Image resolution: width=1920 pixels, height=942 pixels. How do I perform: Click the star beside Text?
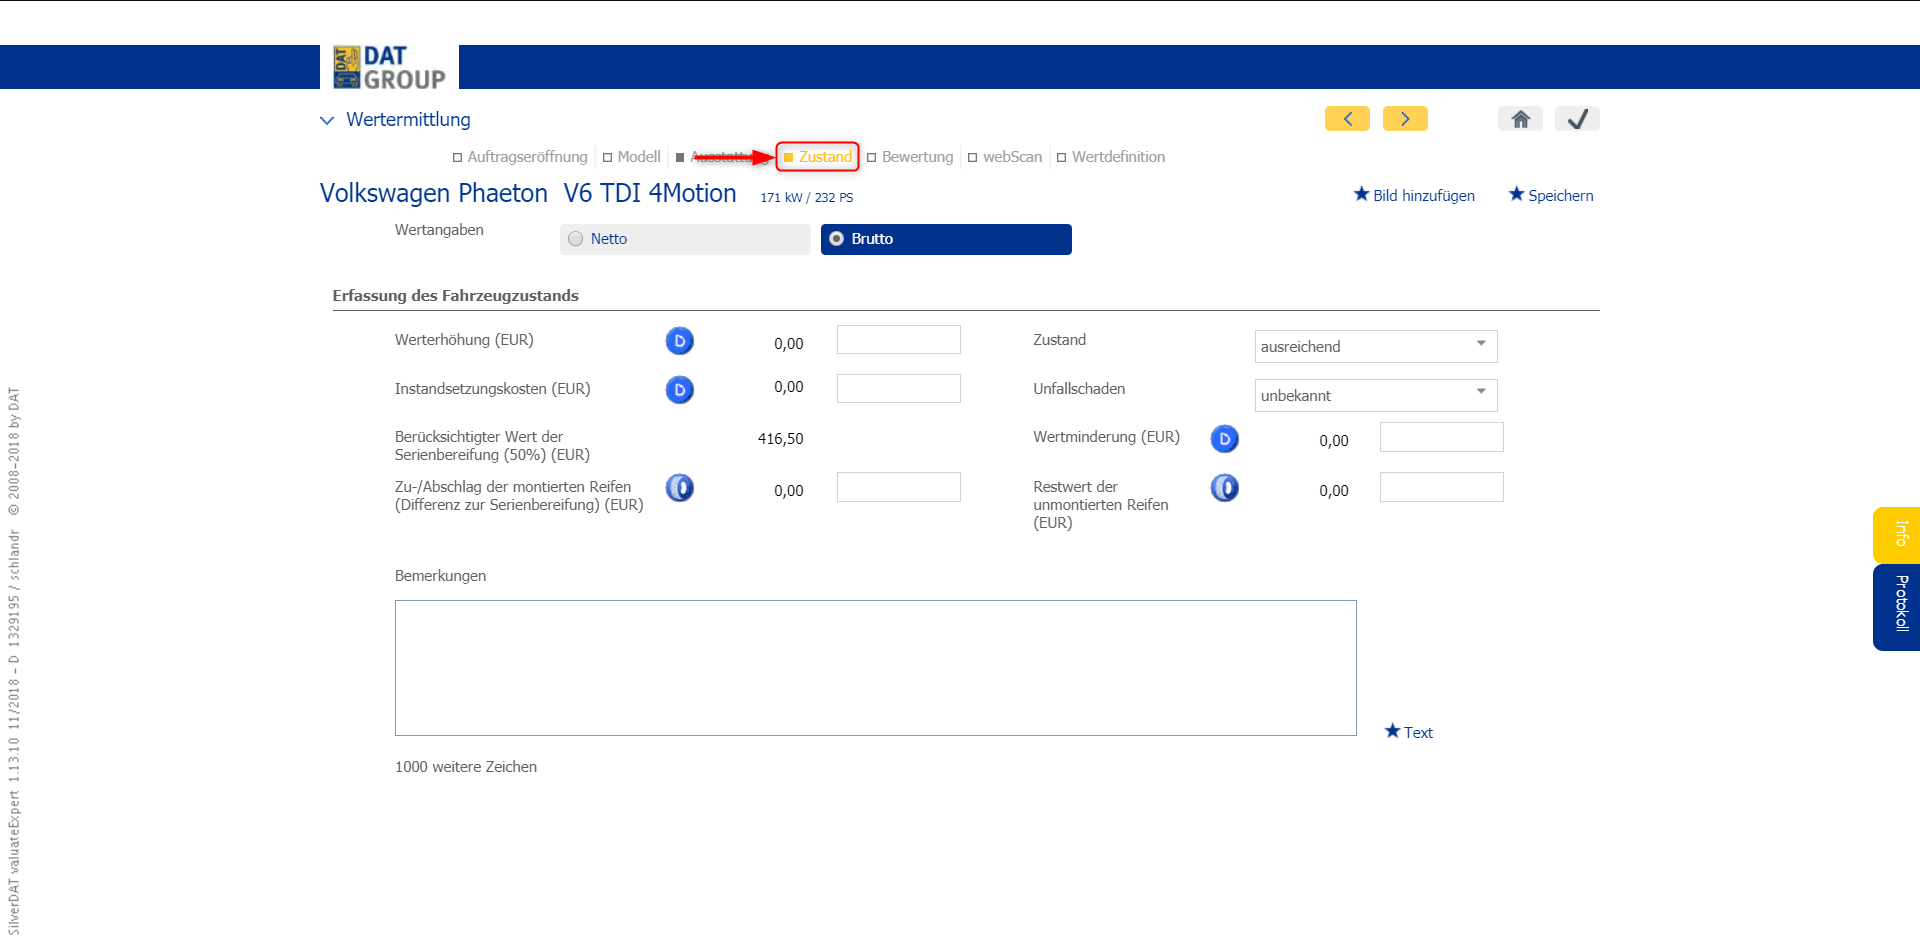coord(1392,731)
